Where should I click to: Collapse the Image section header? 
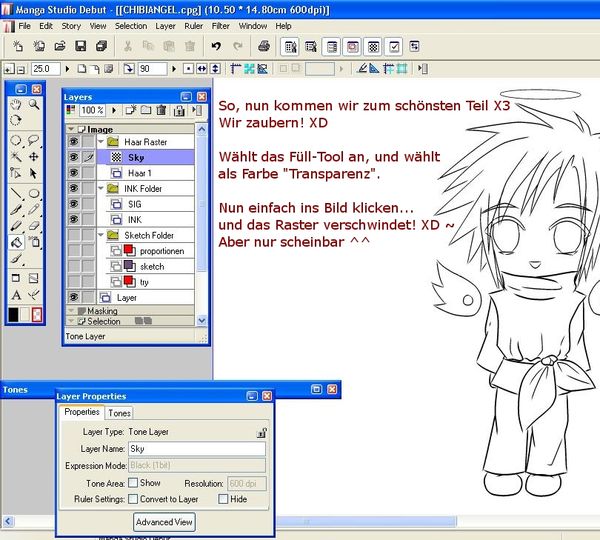coord(71,129)
